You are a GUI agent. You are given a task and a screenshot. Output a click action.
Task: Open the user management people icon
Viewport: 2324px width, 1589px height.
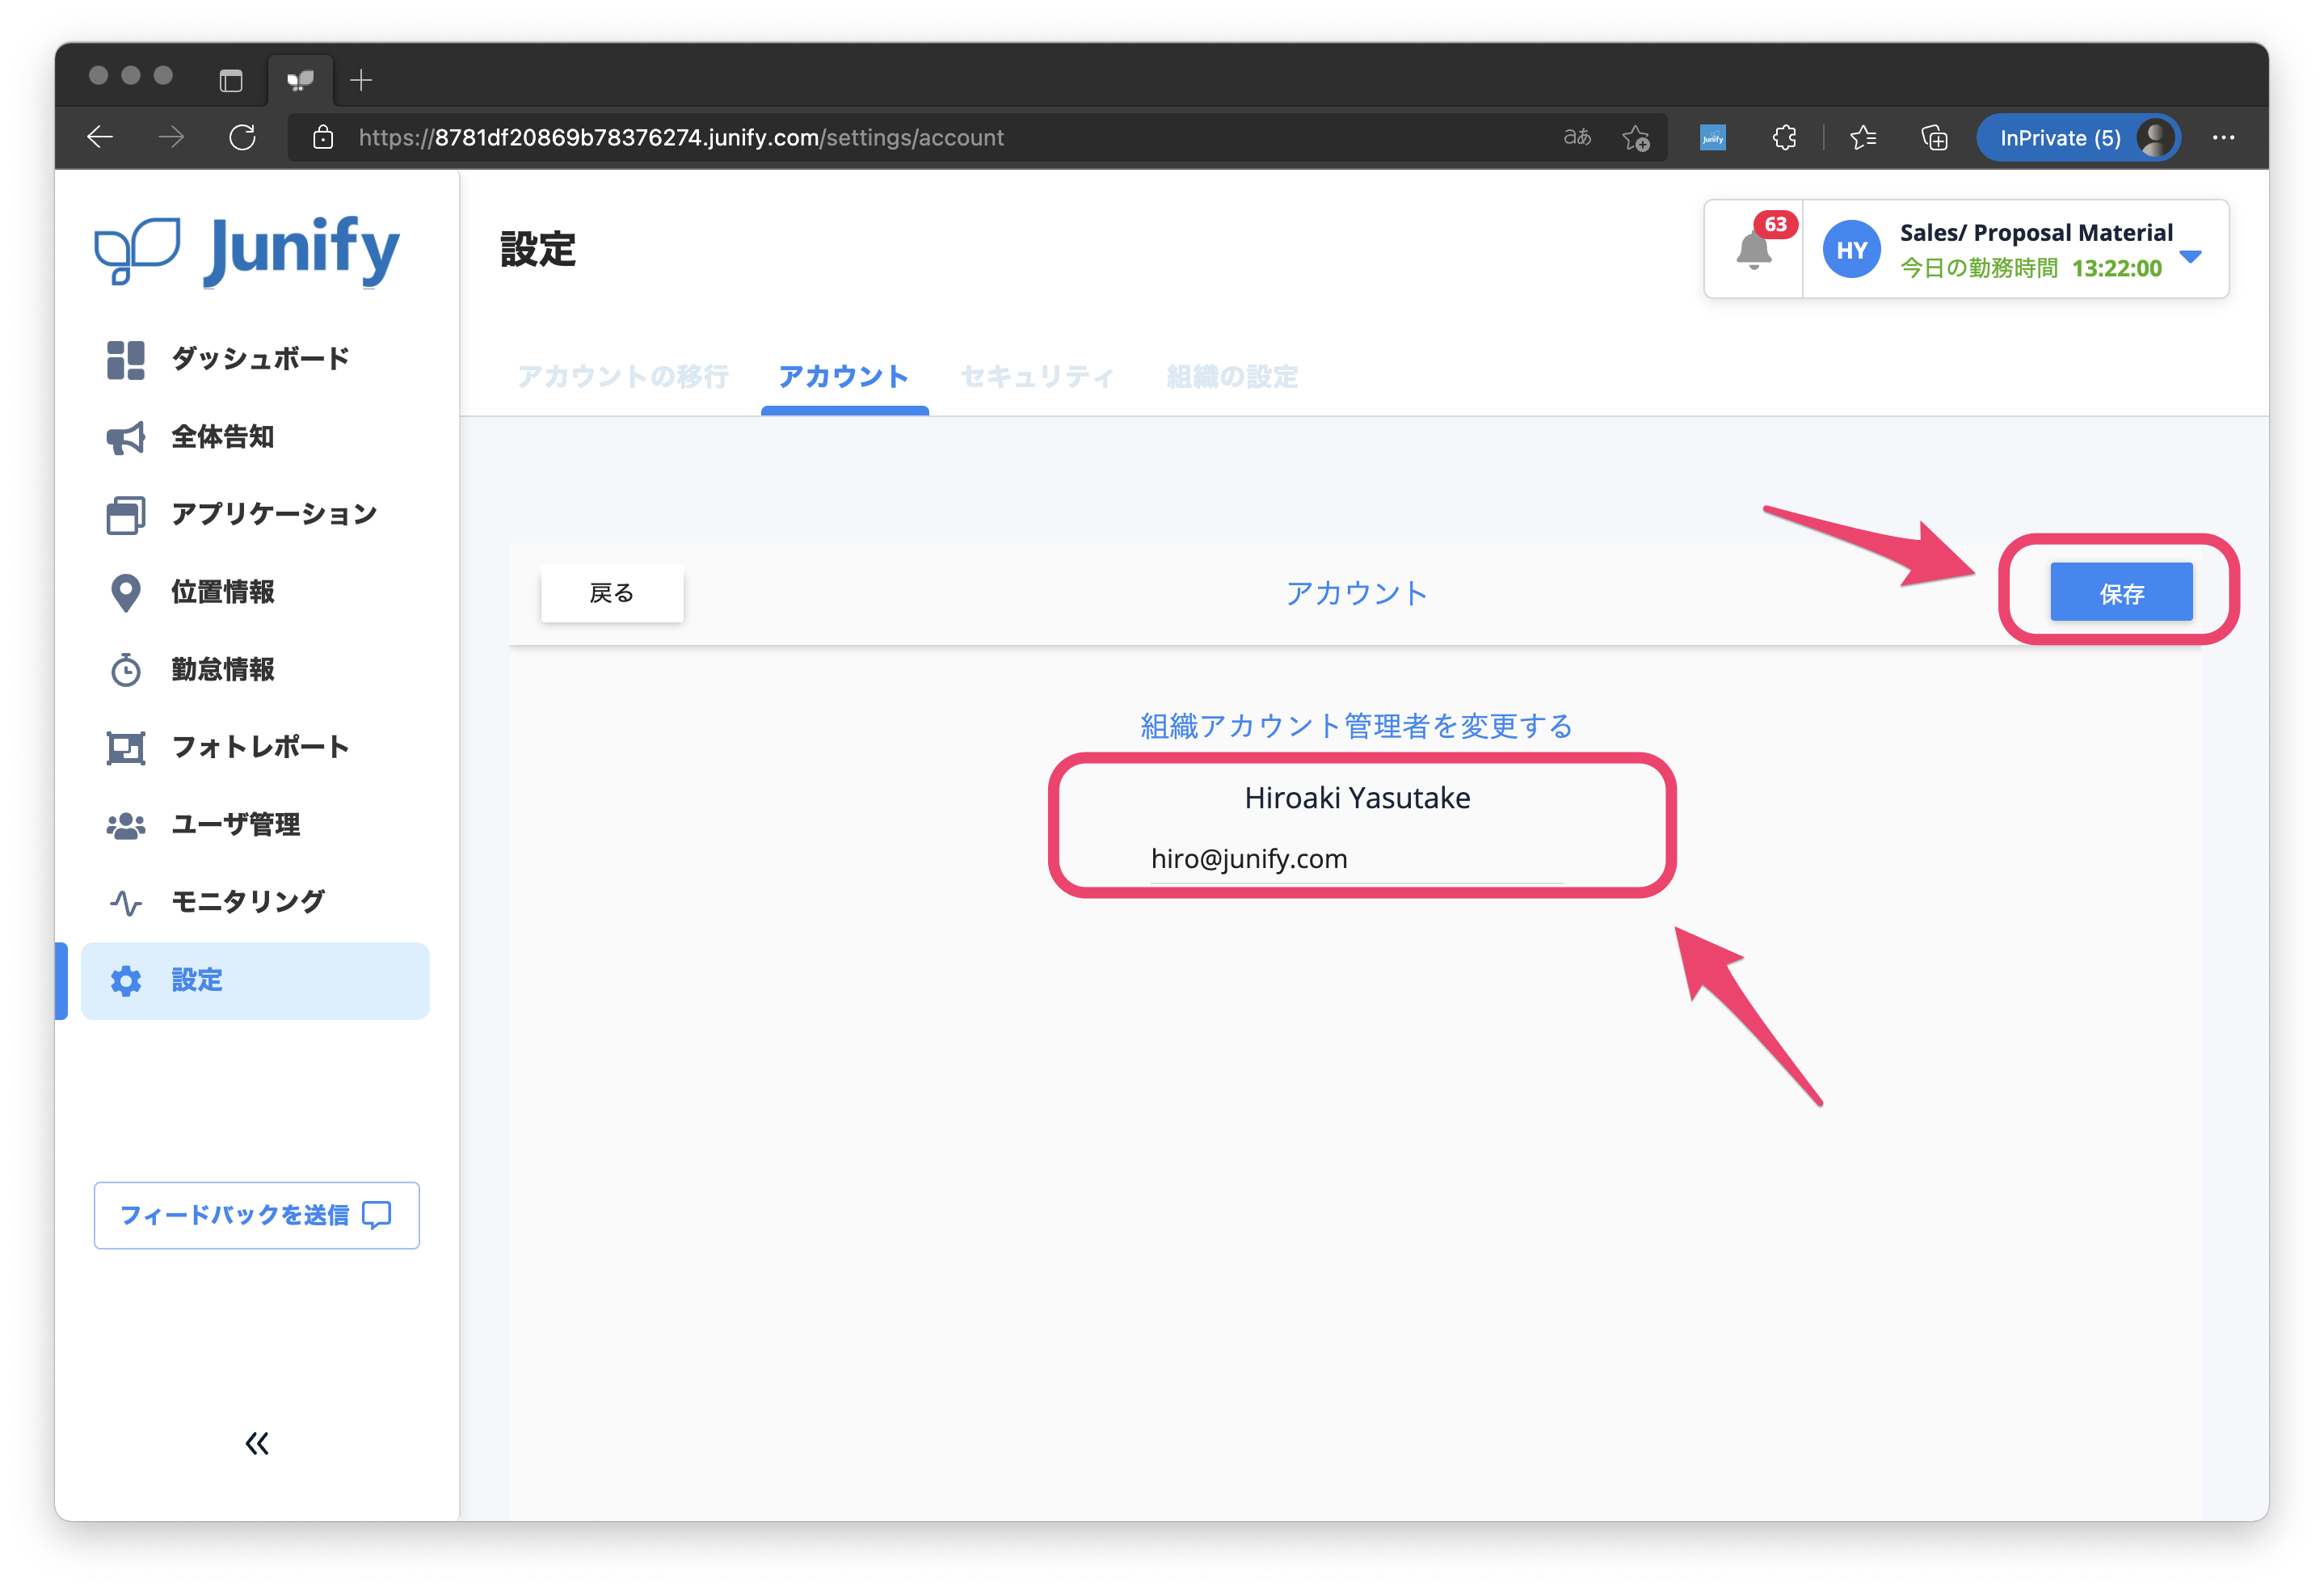pos(126,825)
